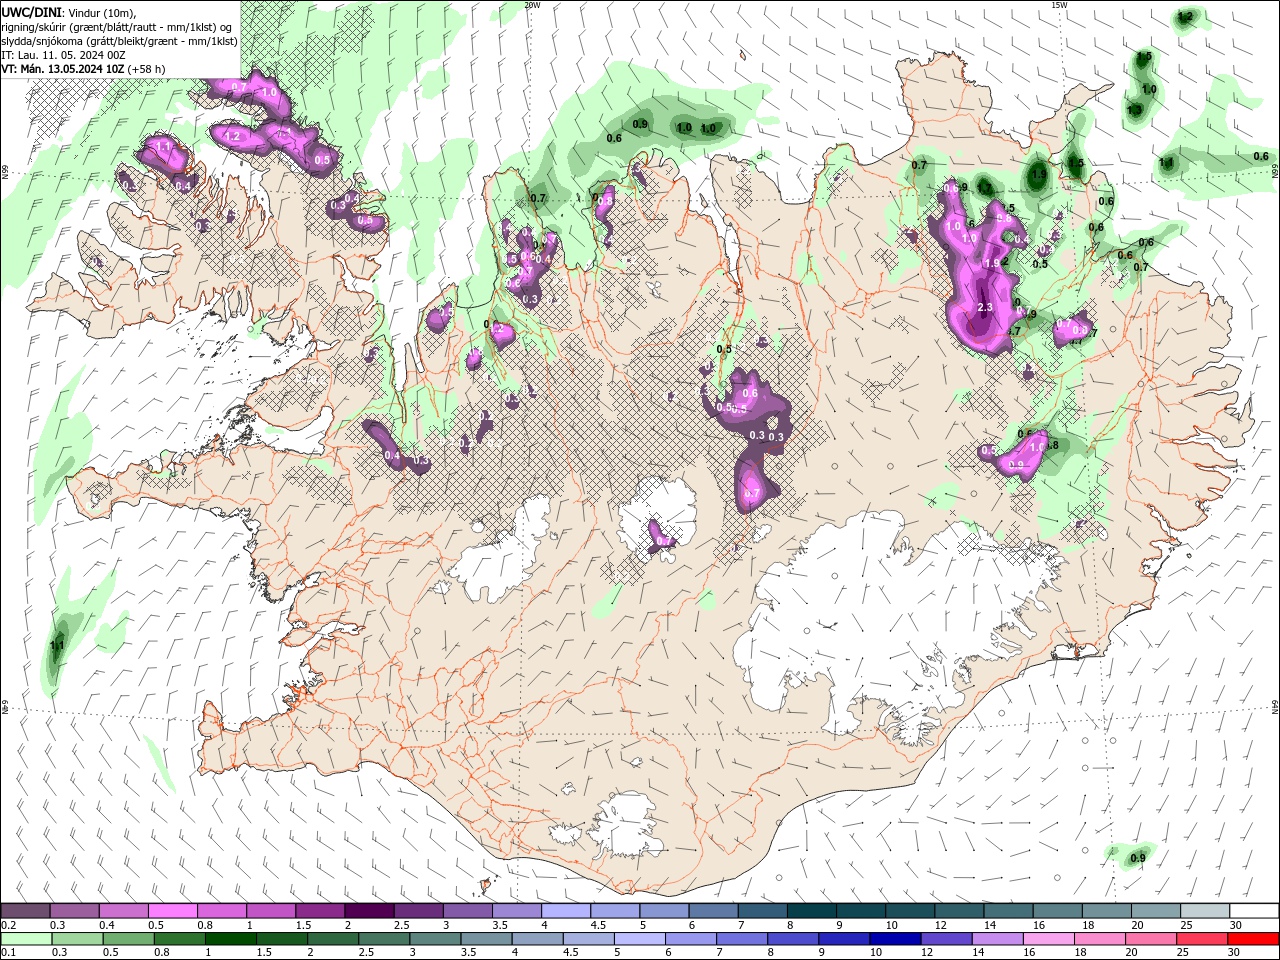Pick the 1.5 purple swatch in upper legend
1280x960 pixels.
coord(319,910)
